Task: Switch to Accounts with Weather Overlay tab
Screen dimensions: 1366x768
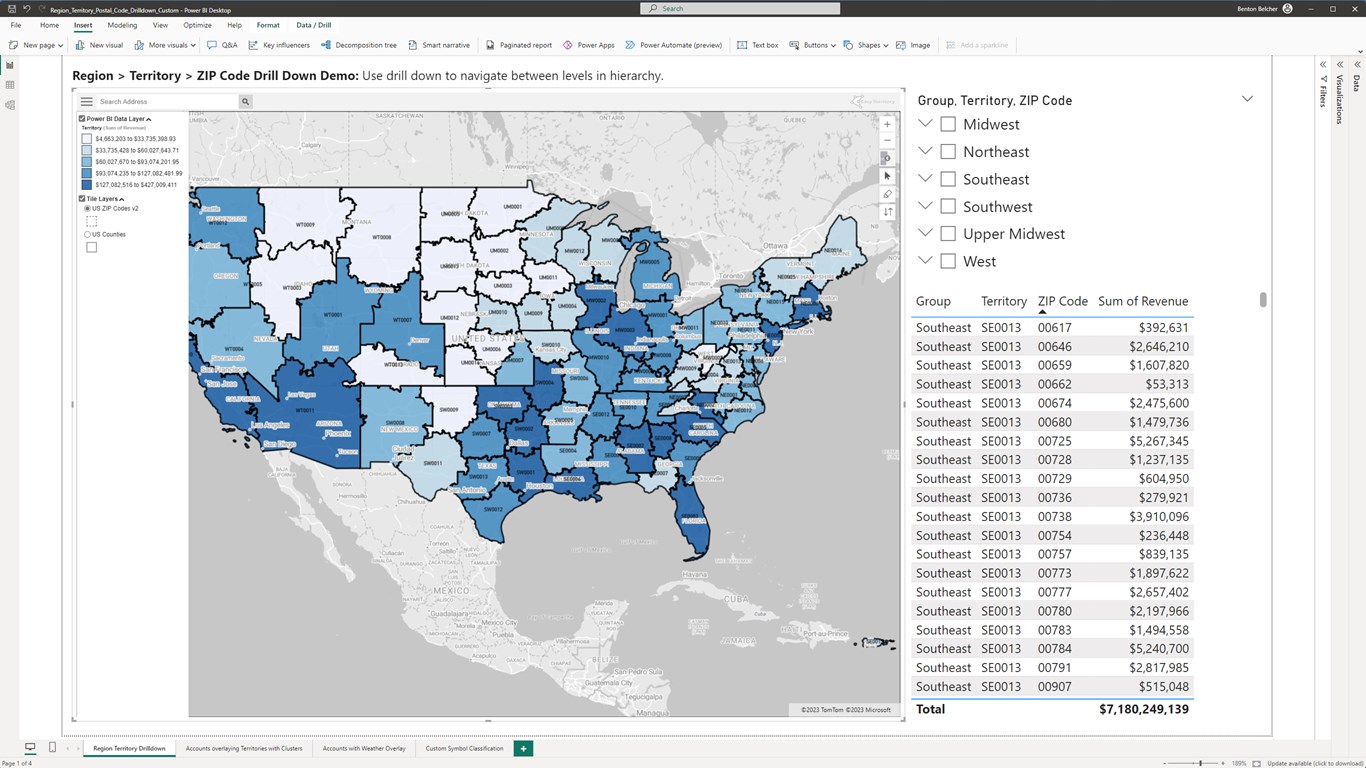Action: (364, 748)
